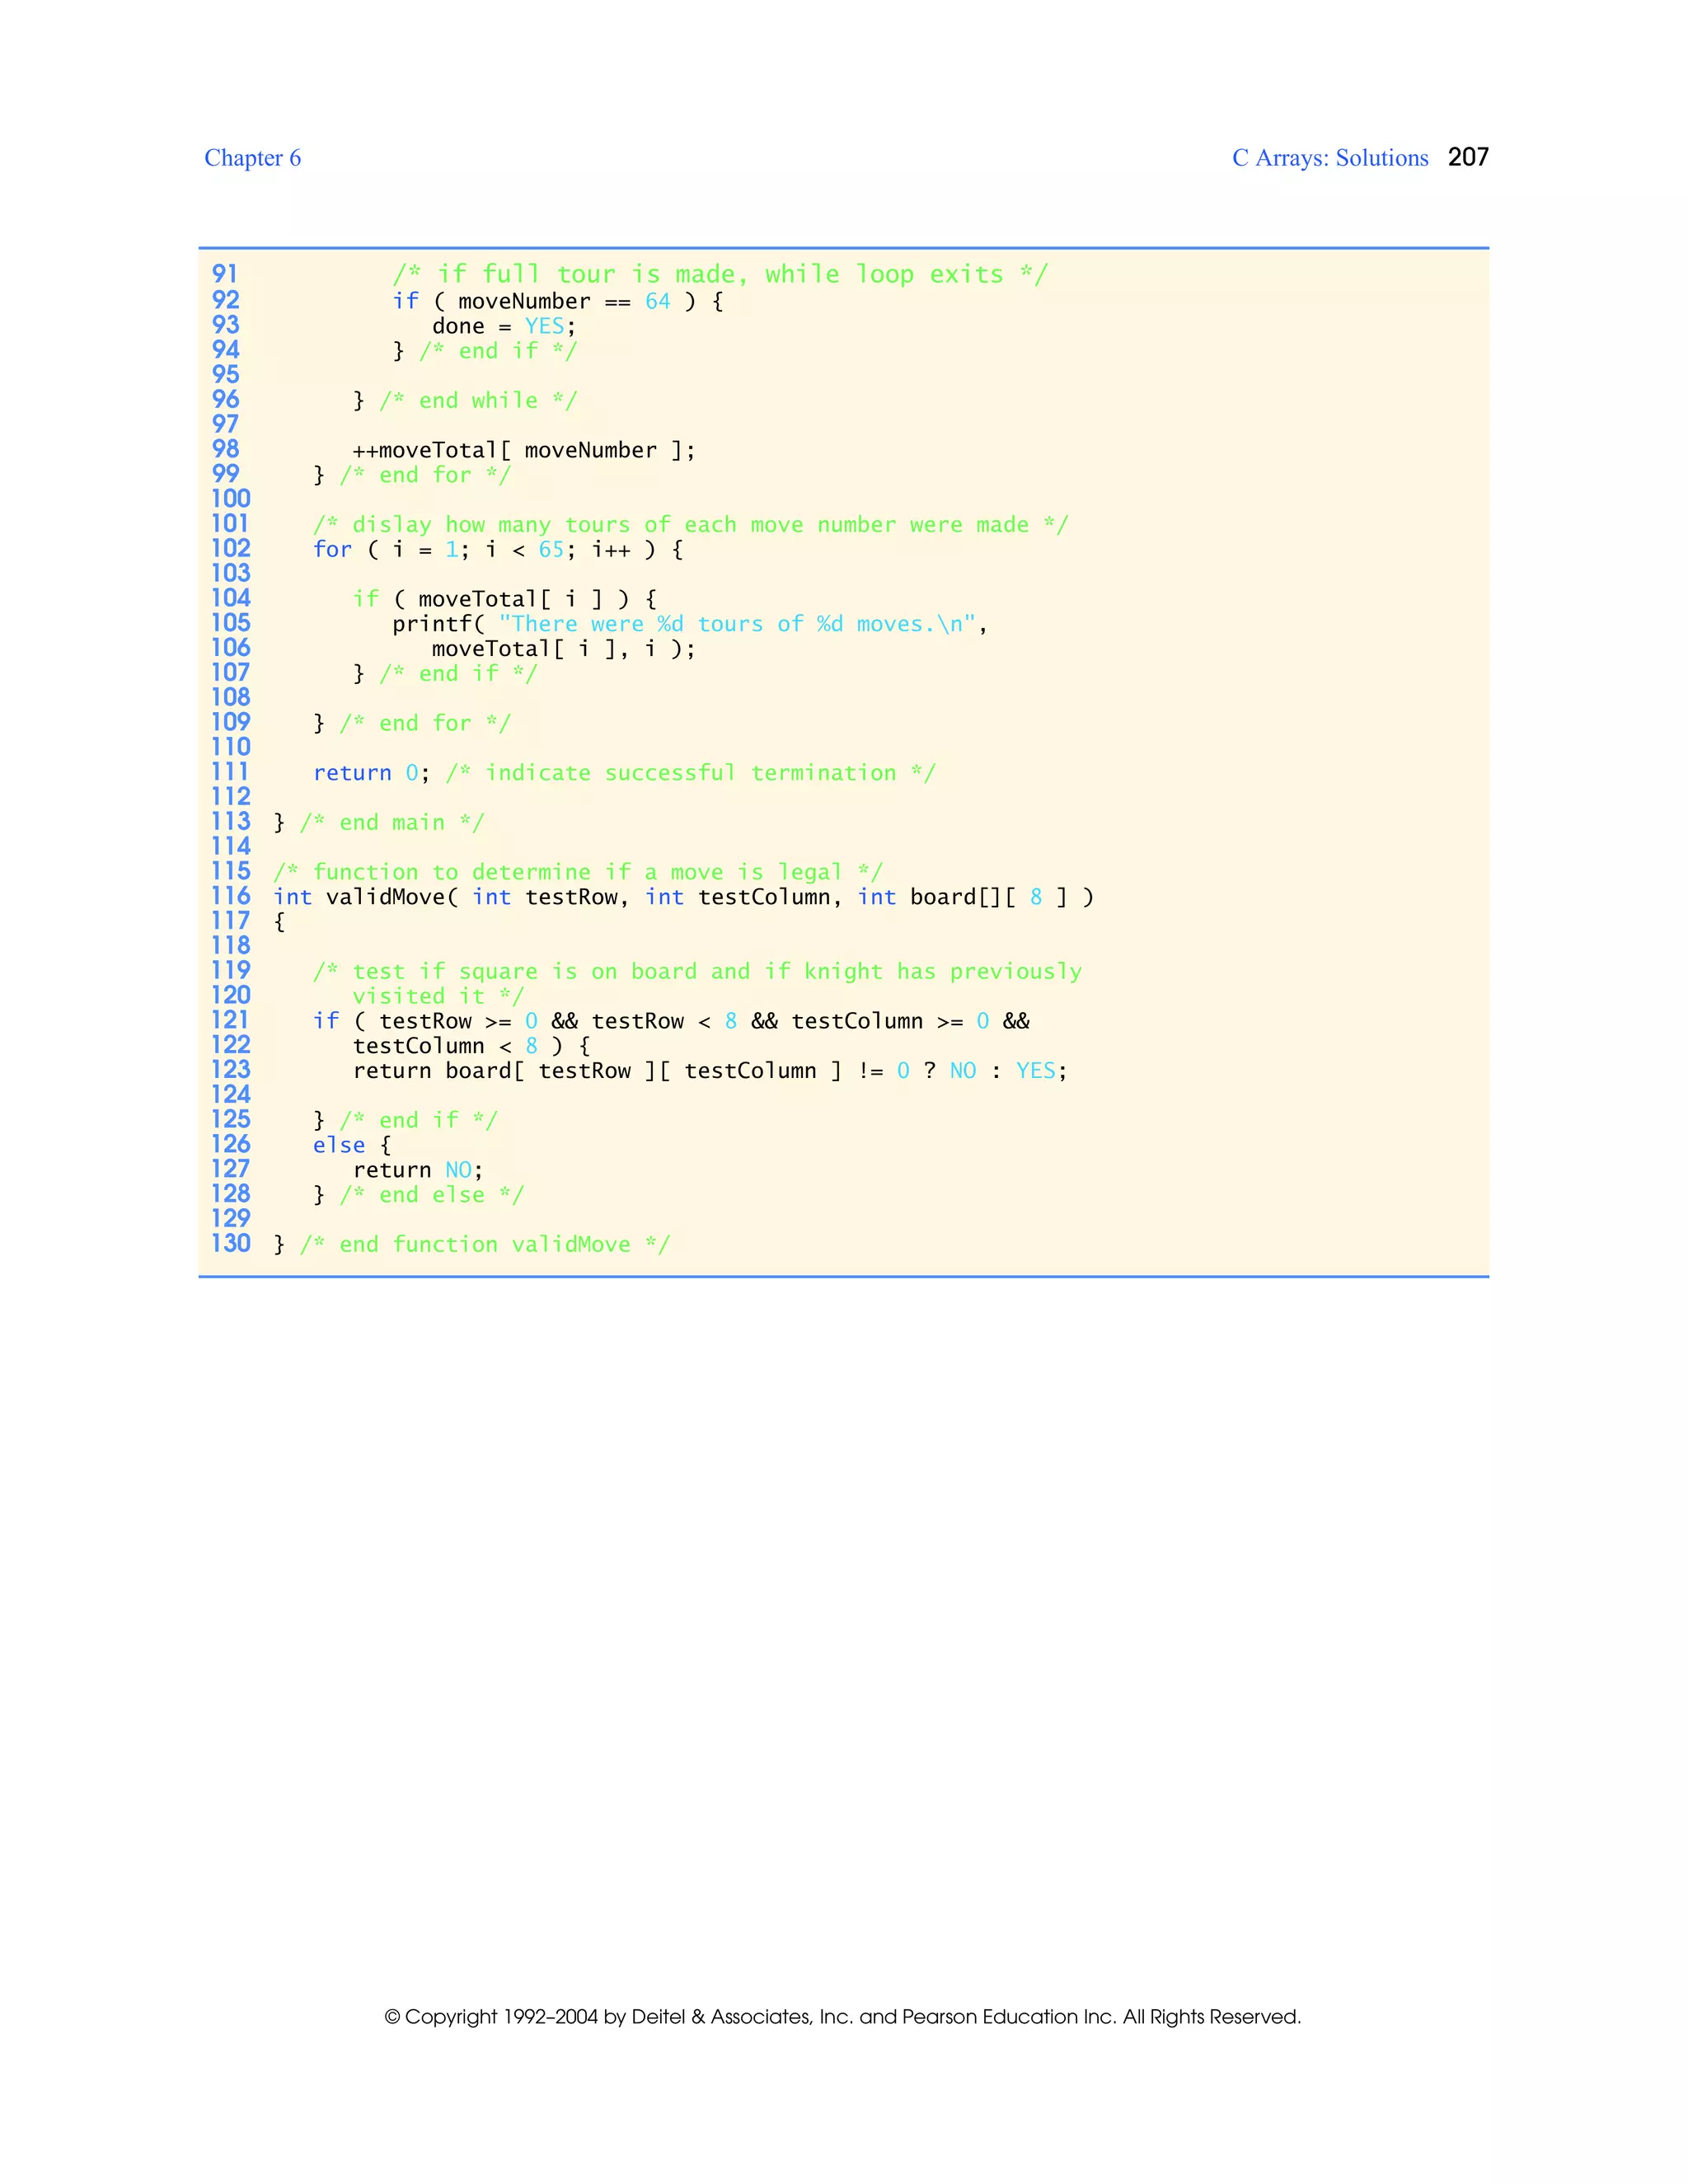Click 'return NO;' statement

point(417,1170)
